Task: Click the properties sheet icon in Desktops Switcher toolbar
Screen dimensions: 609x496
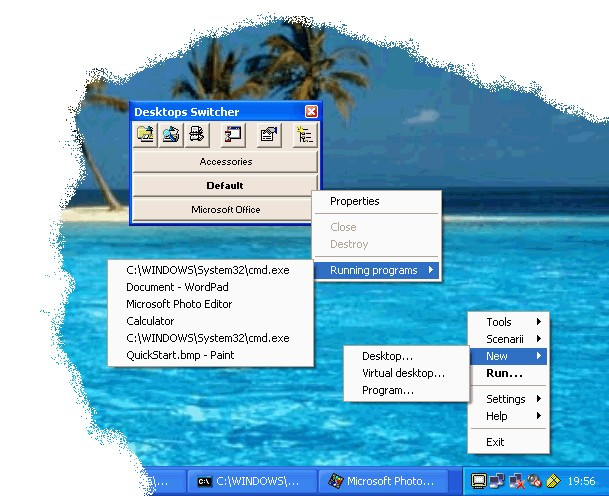Action: [x=269, y=134]
